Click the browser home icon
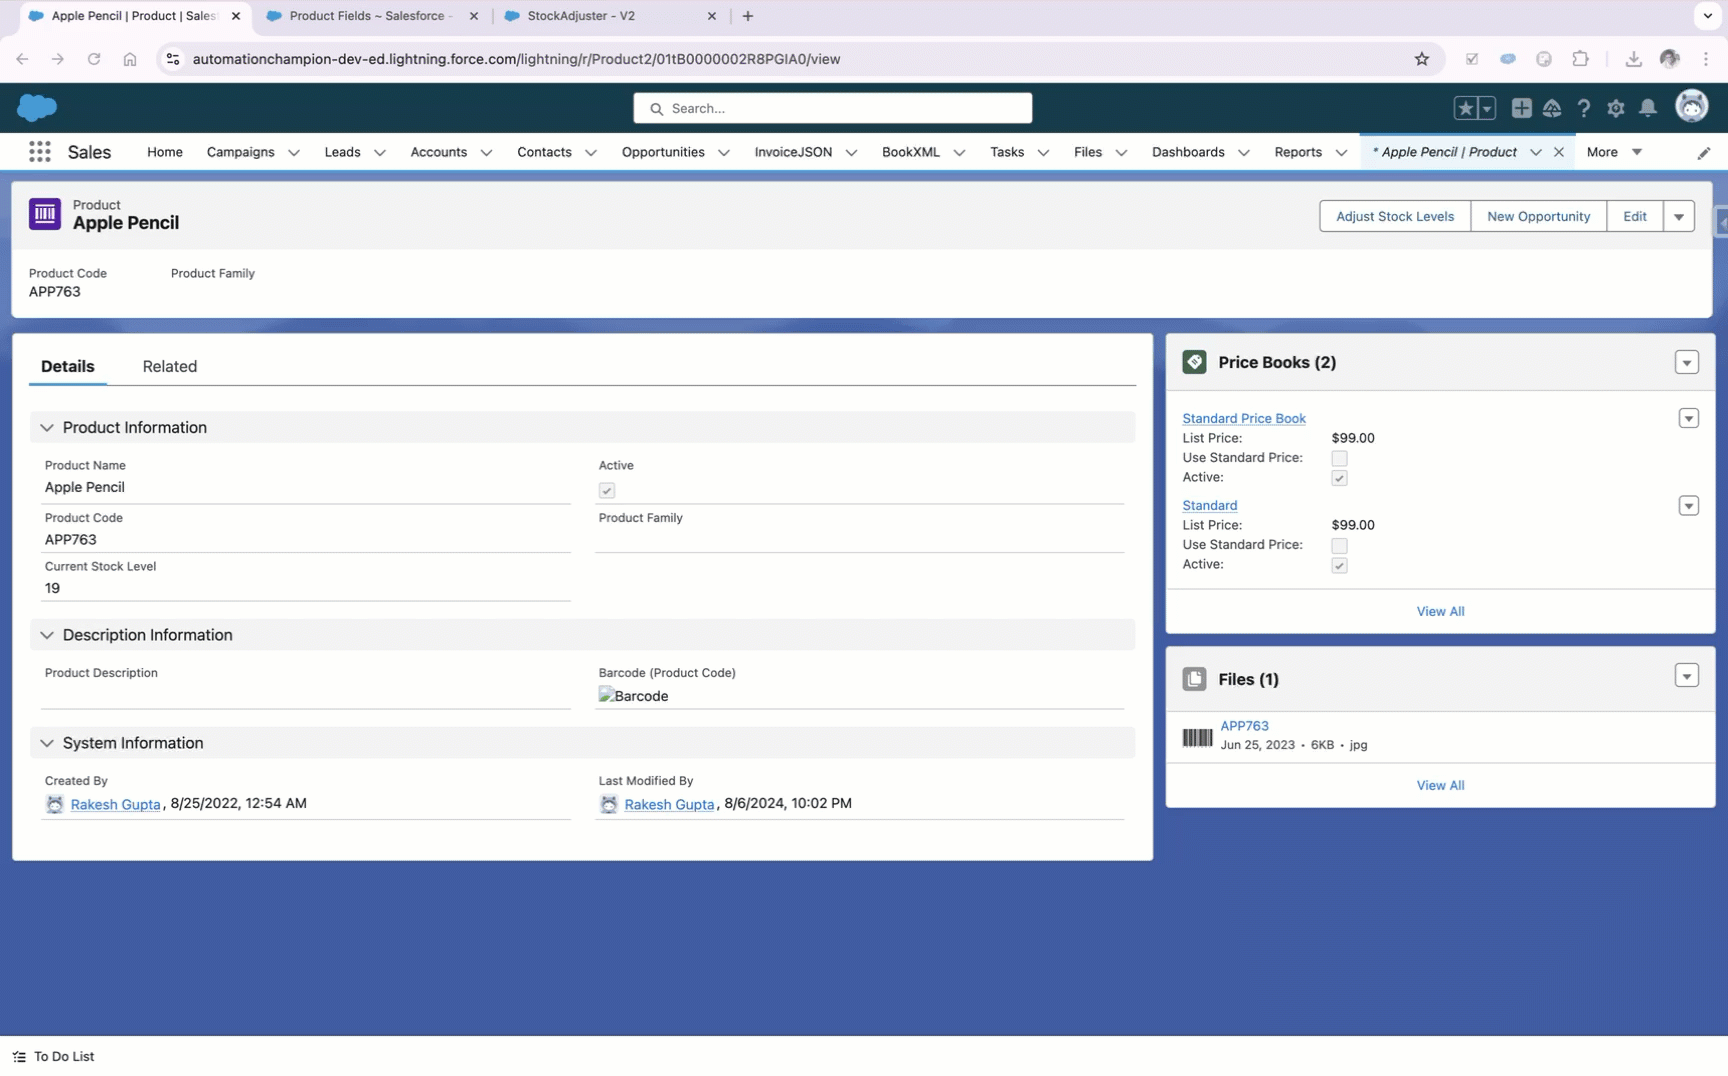Image resolution: width=1728 pixels, height=1076 pixels. pyautogui.click(x=130, y=59)
